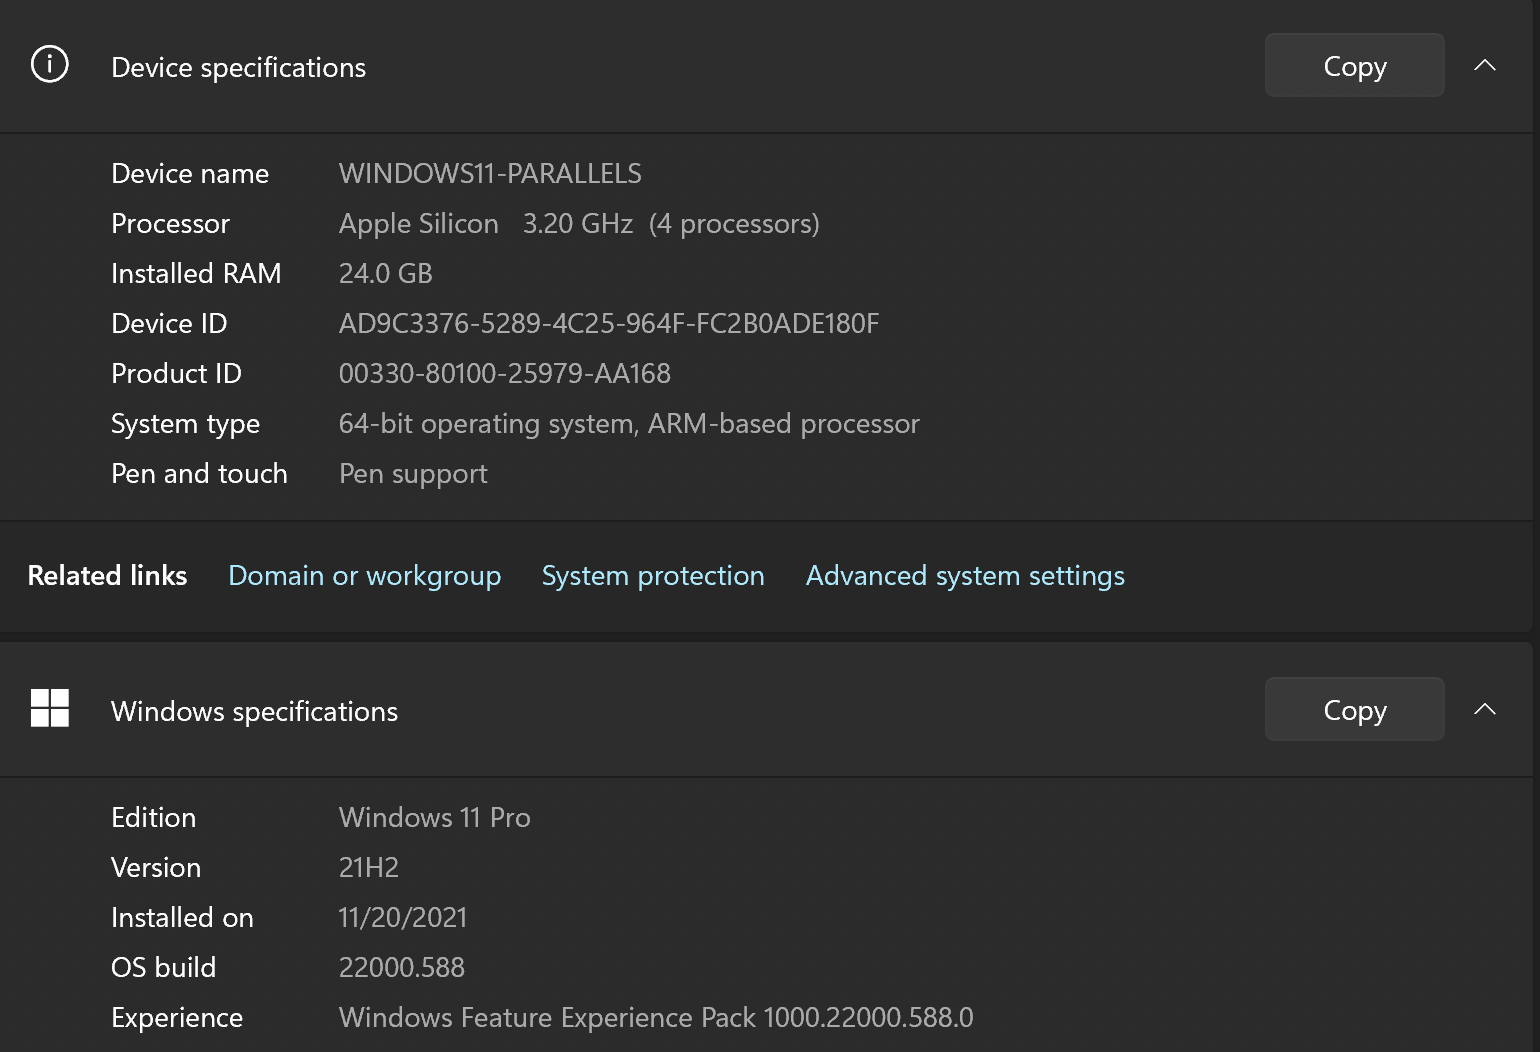Screen dimensions: 1540x1052
Task: Click the Product ID label
Action: 176,374
